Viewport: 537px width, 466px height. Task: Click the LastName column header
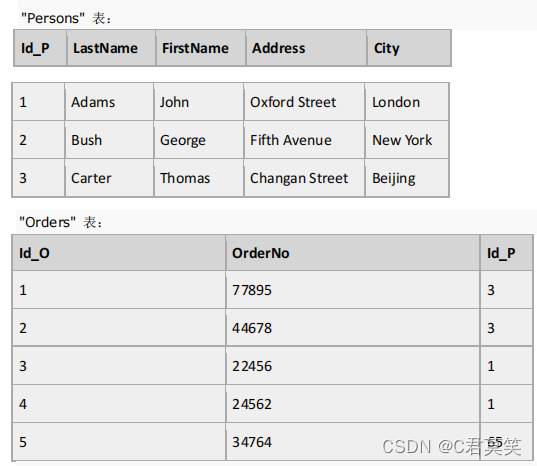(x=111, y=48)
